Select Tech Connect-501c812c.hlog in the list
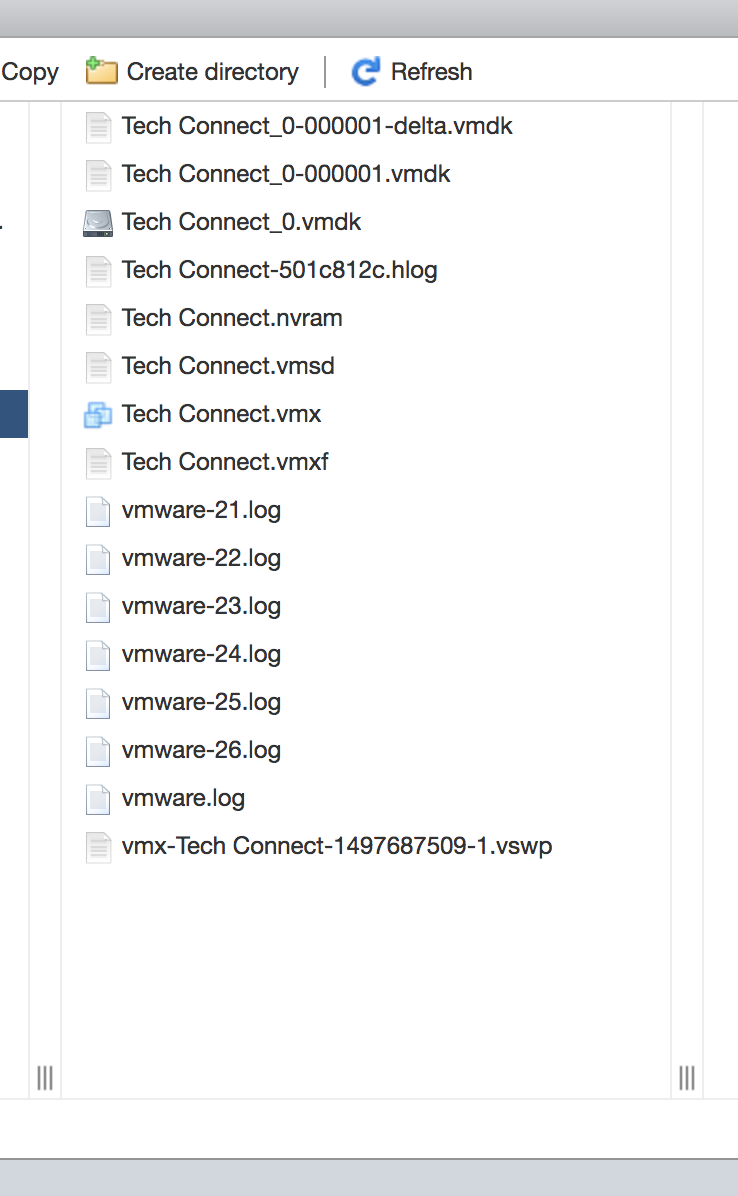 [280, 270]
